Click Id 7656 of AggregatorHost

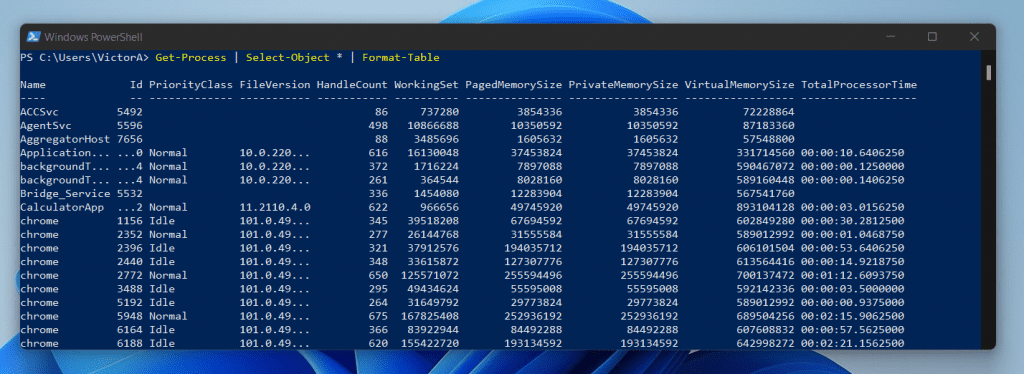tap(129, 139)
